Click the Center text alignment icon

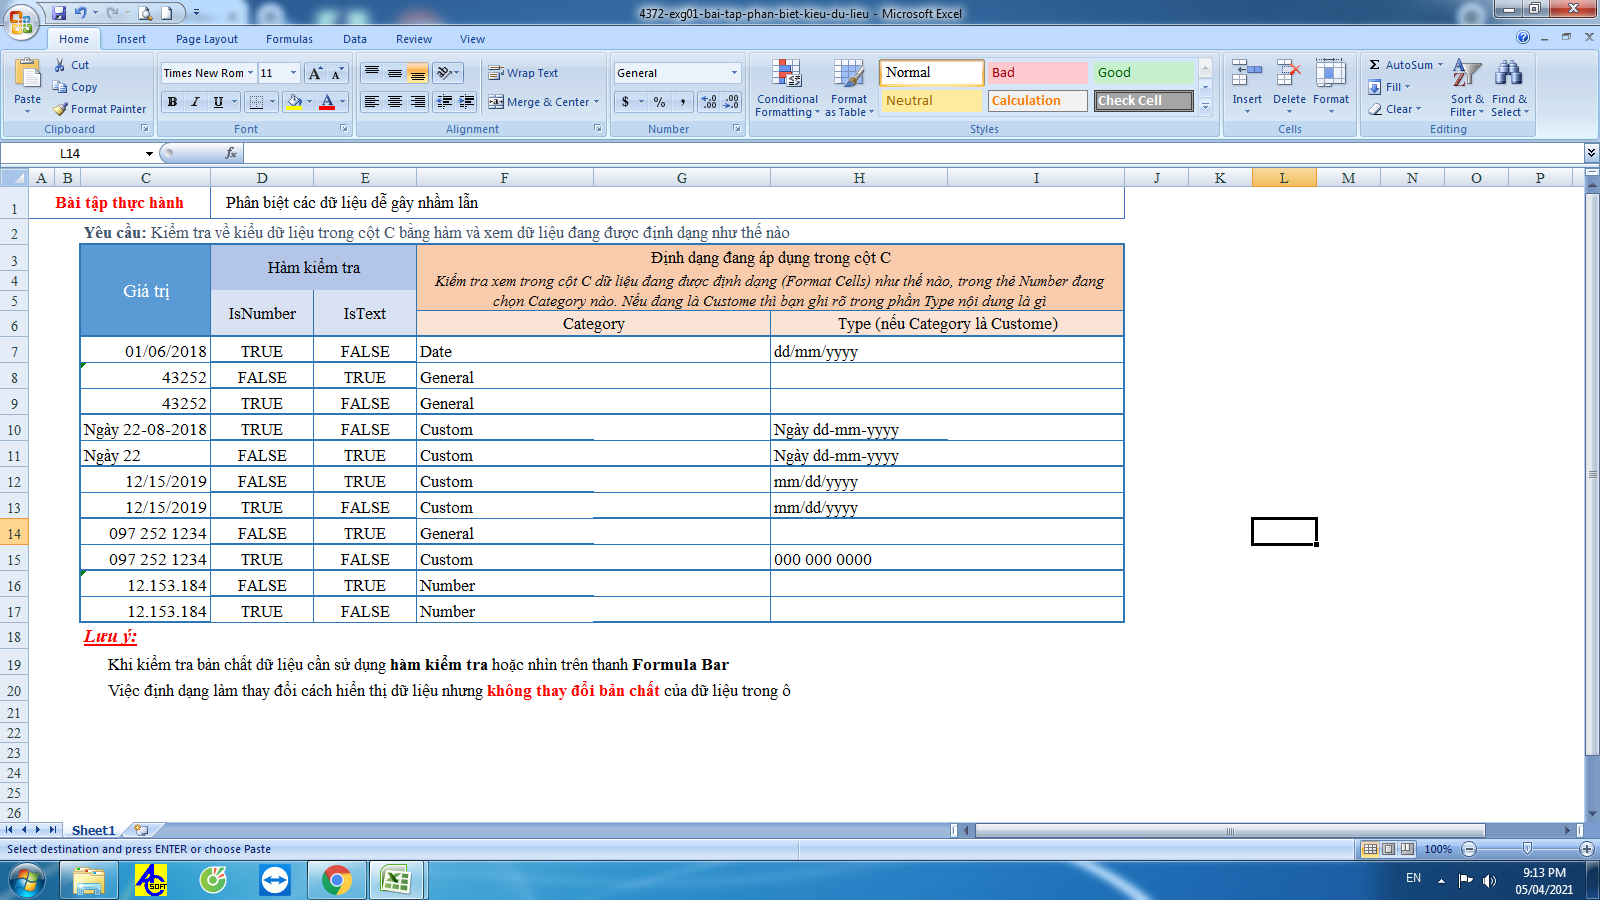coord(395,102)
